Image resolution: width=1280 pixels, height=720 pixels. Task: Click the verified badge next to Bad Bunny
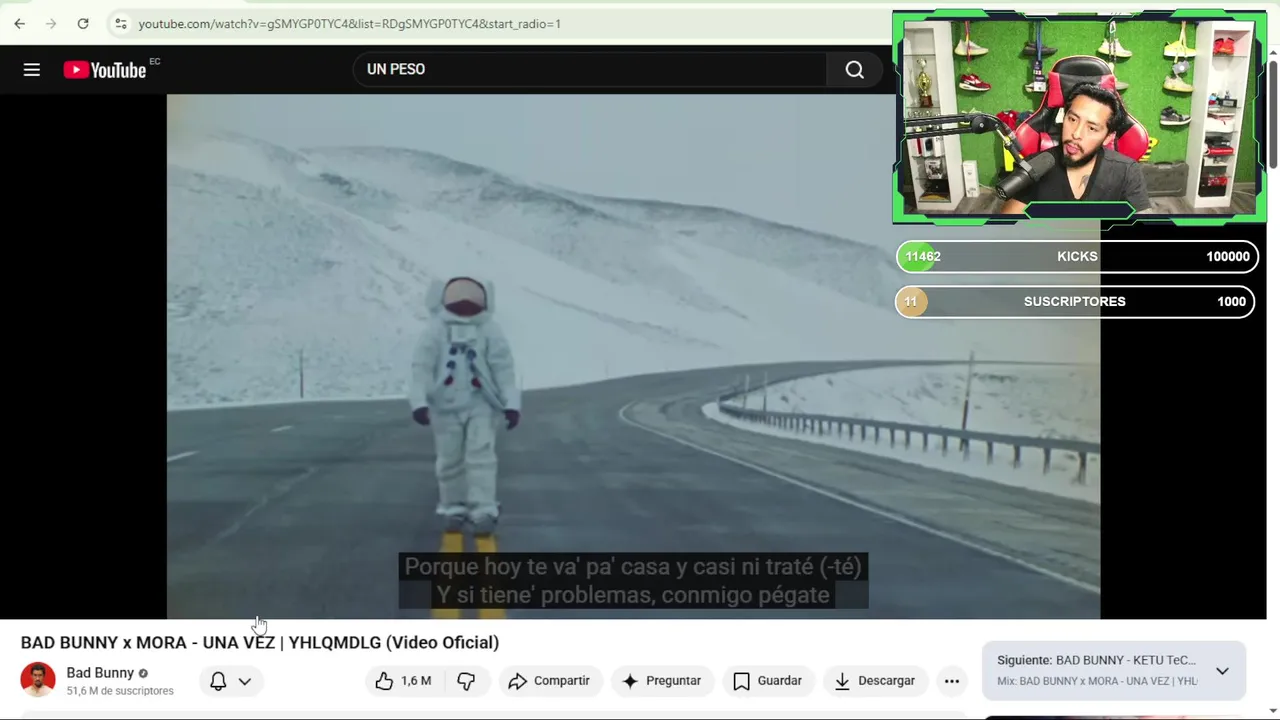143,673
